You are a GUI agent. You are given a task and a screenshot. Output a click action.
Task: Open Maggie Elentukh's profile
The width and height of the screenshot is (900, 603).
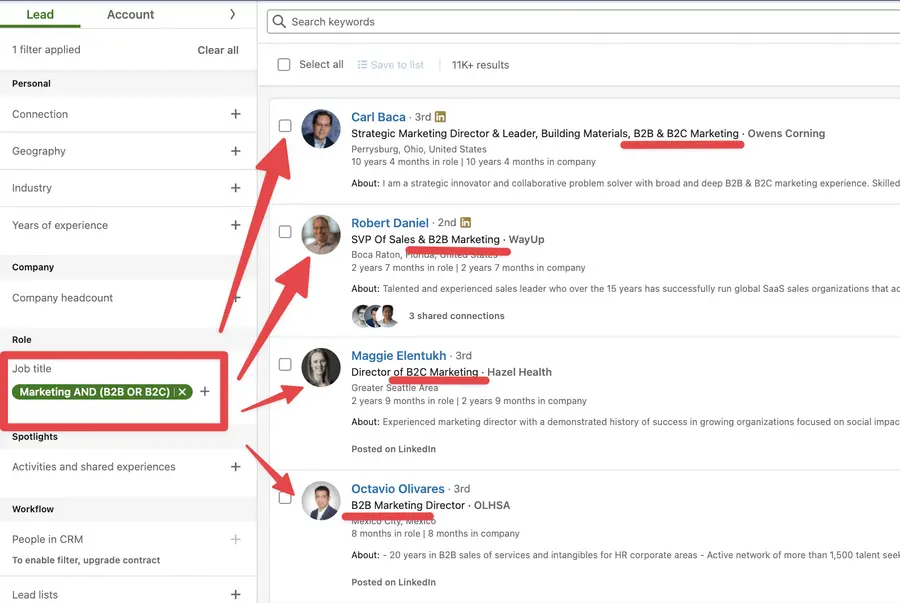(x=399, y=355)
